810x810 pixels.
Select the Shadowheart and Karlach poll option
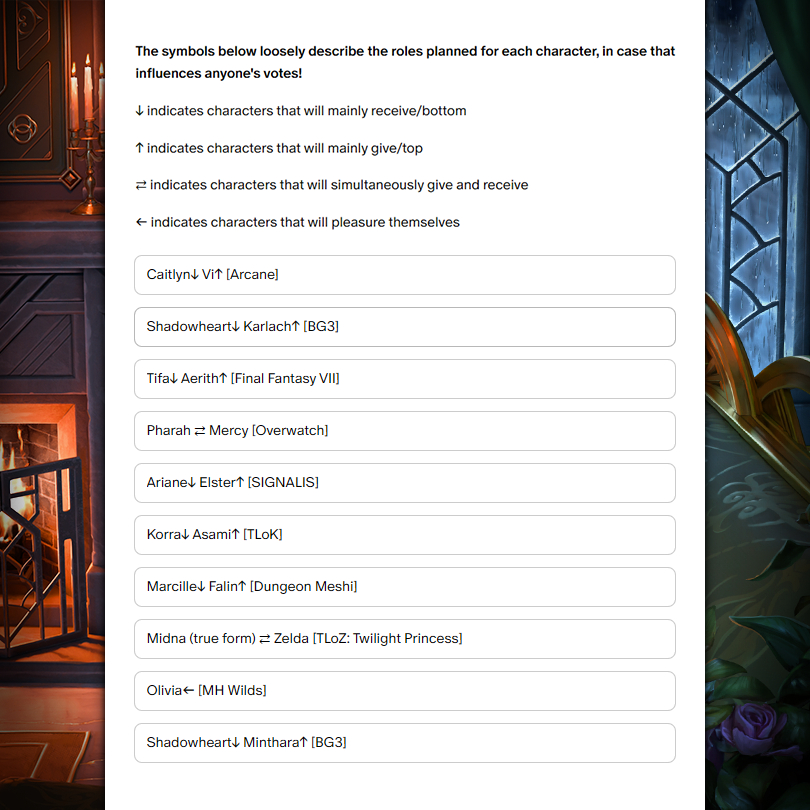(404, 327)
